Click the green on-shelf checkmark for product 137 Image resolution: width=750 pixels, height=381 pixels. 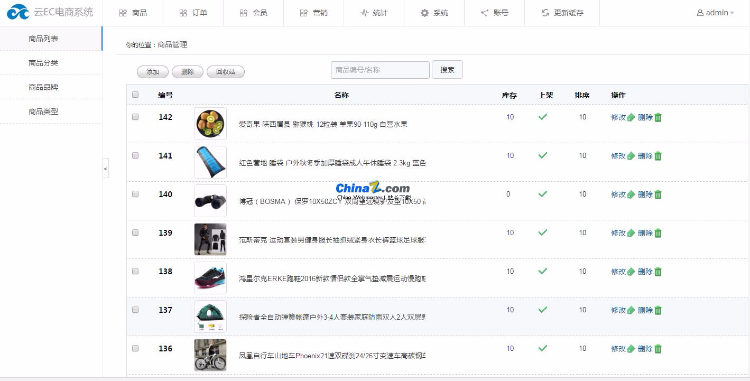click(x=542, y=310)
